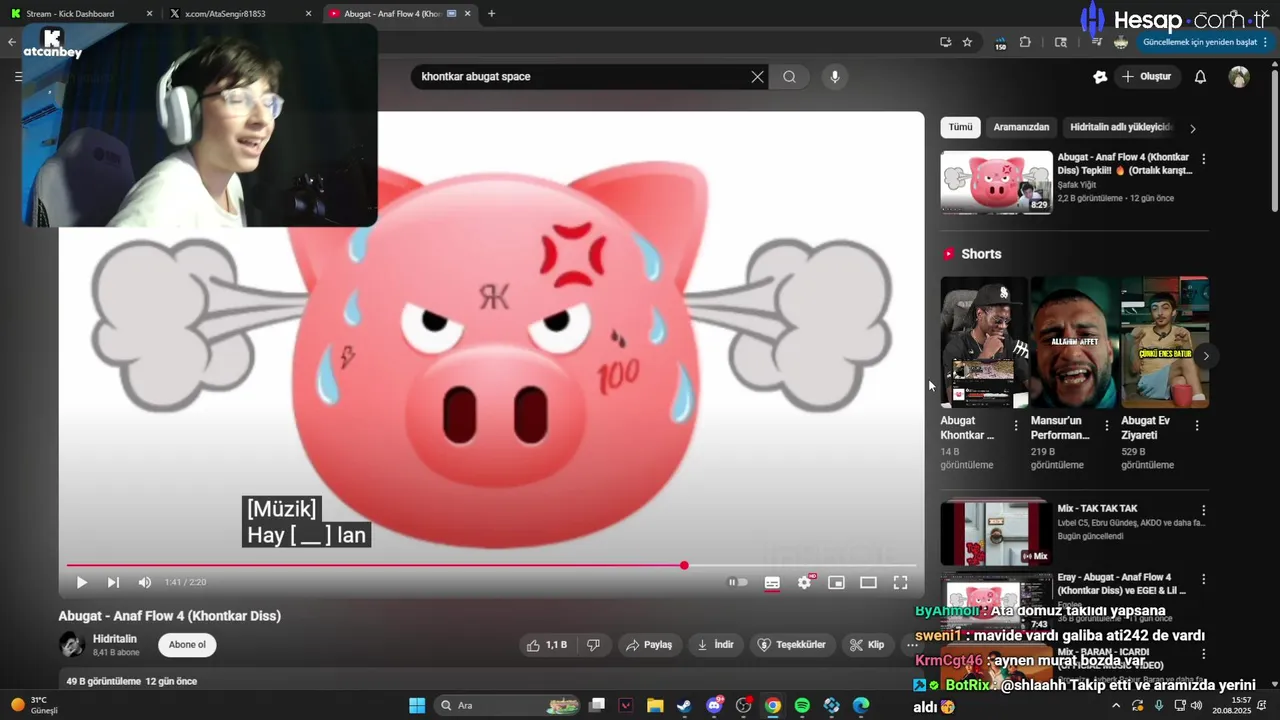This screenshot has height=720, width=1280.
Task: Open Chrome extensions puzzle icon
Action: pos(1025,42)
